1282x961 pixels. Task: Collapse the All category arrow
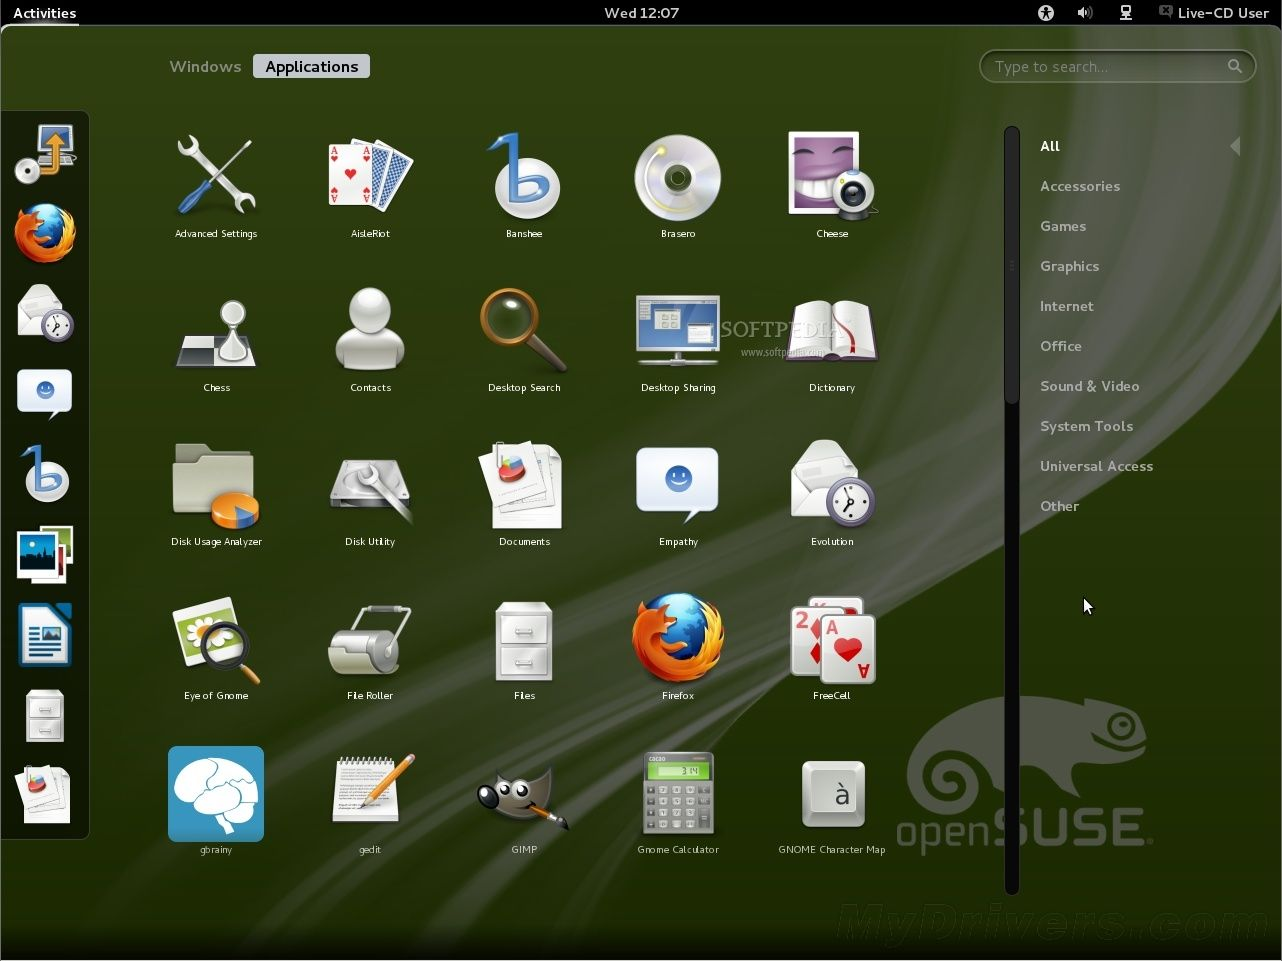[x=1236, y=146]
